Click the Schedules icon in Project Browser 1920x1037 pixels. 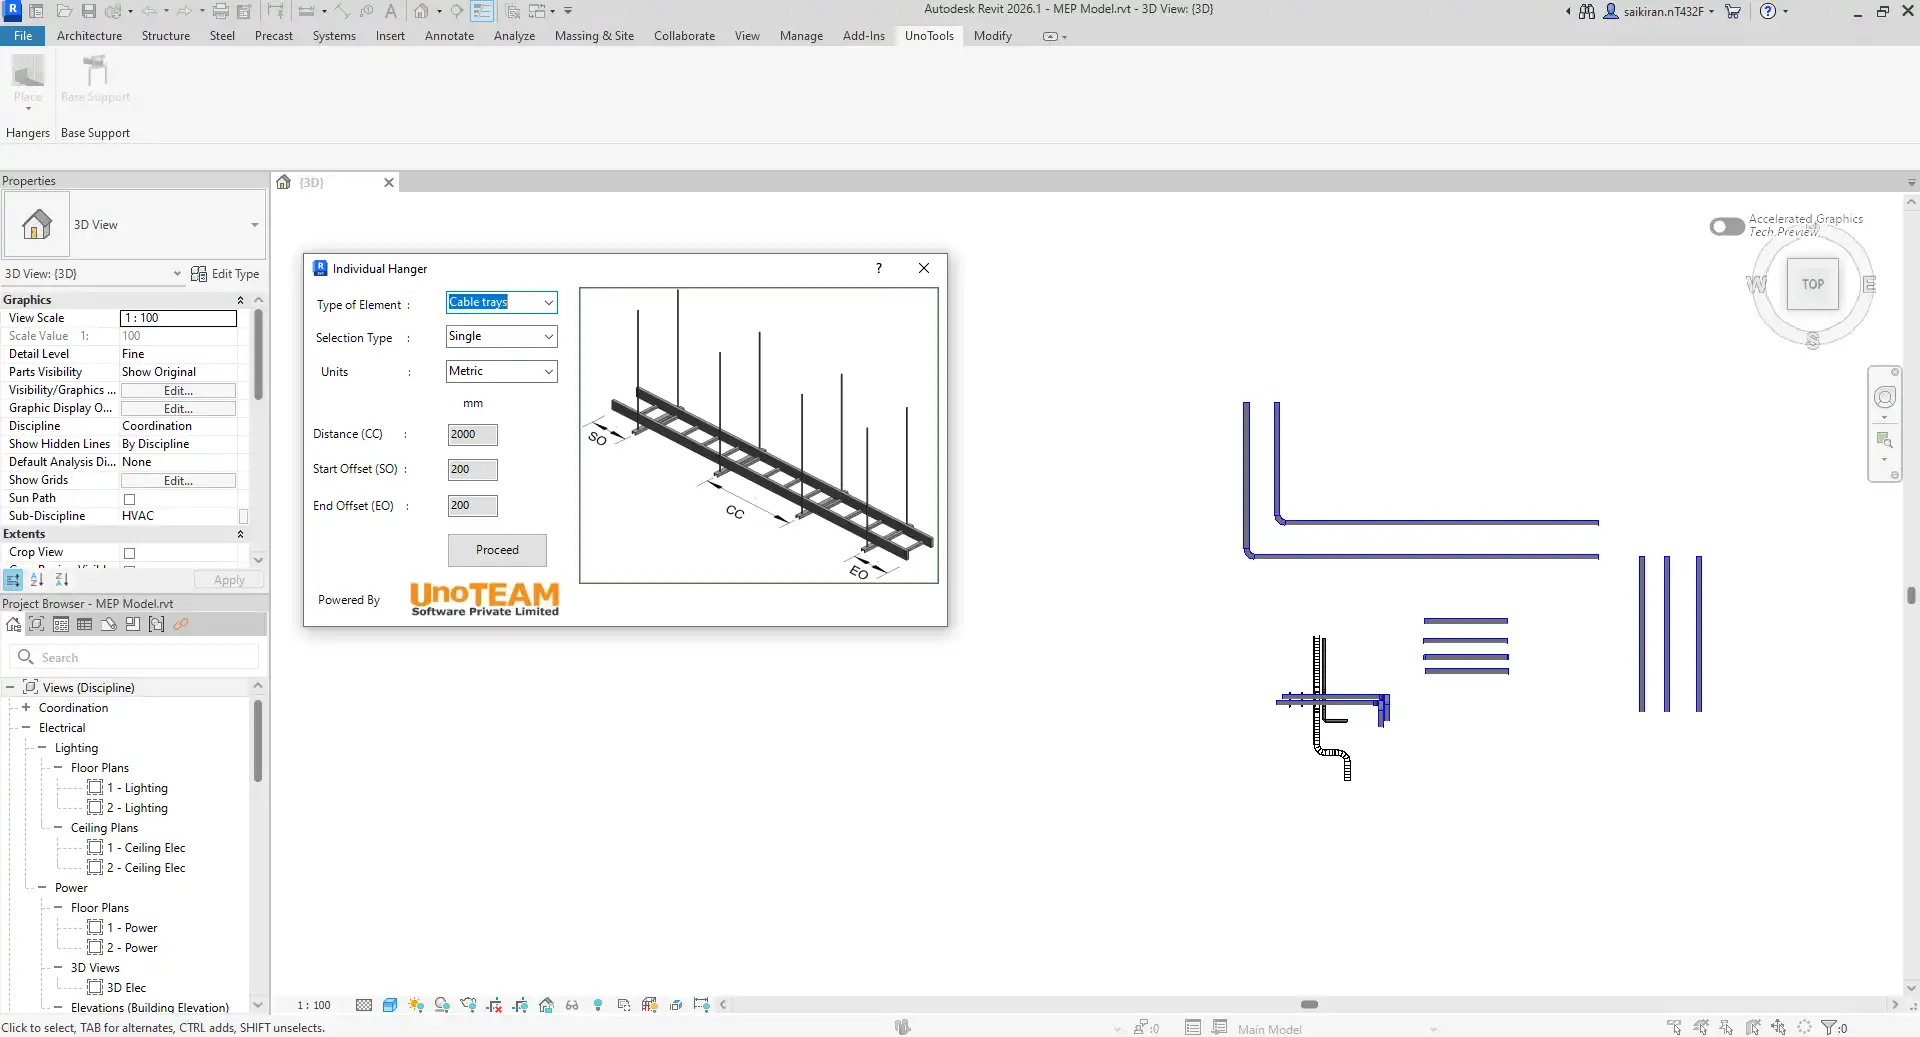tap(85, 624)
